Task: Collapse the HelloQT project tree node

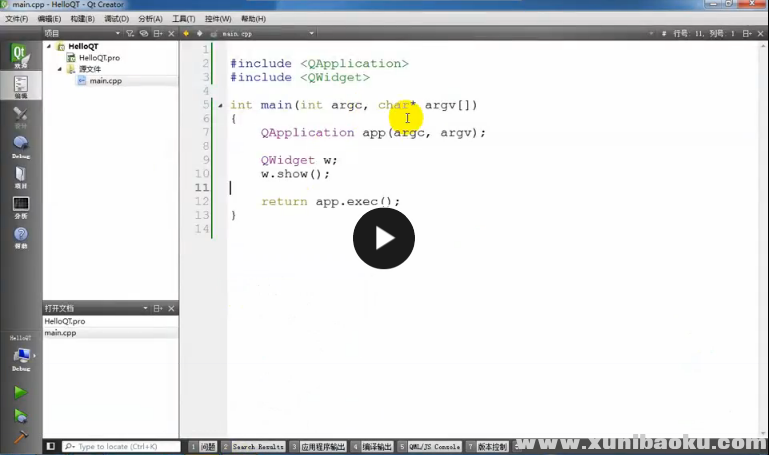Action: tap(49, 46)
